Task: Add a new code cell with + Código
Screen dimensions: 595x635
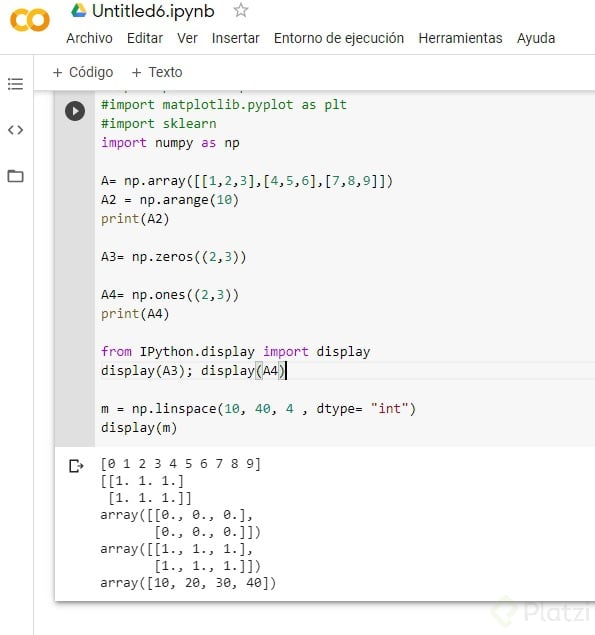Action: click(83, 72)
